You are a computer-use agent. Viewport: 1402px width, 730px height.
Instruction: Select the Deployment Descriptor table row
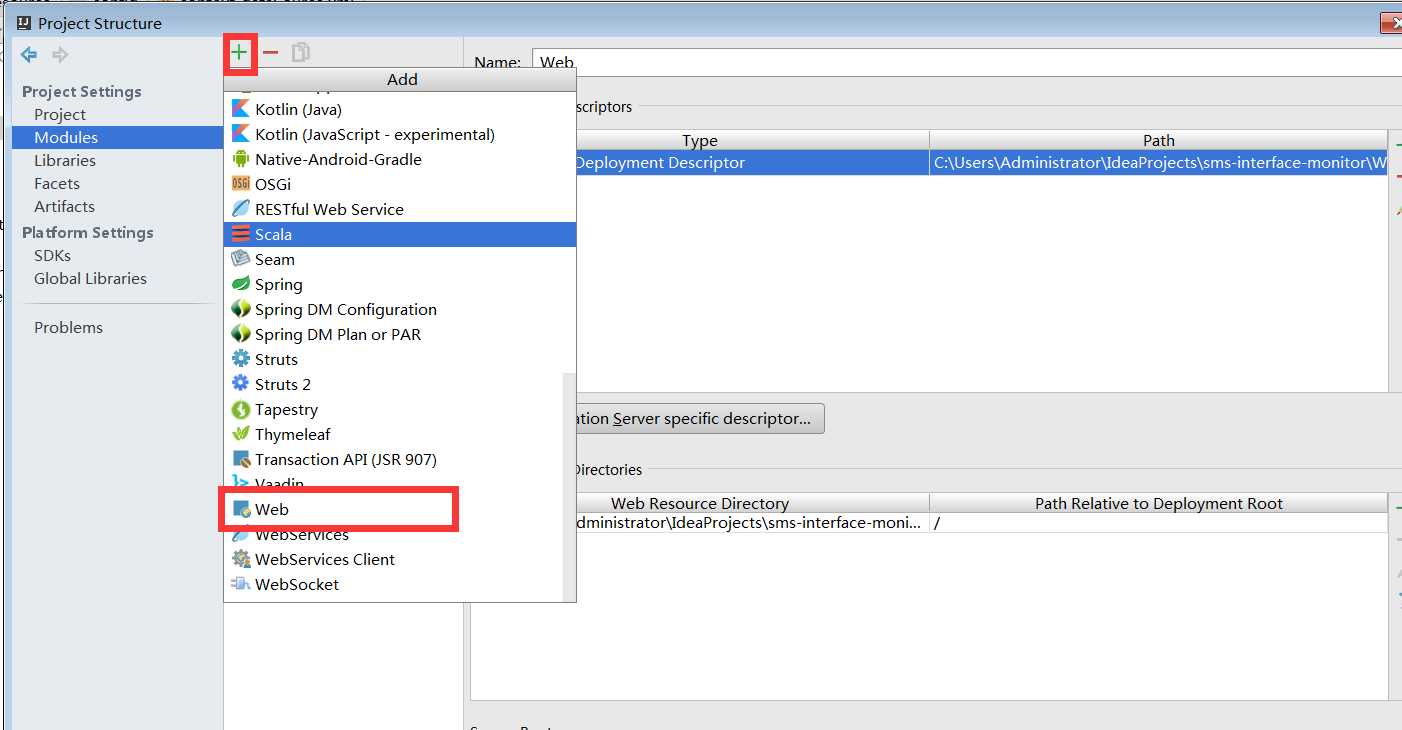click(982, 162)
